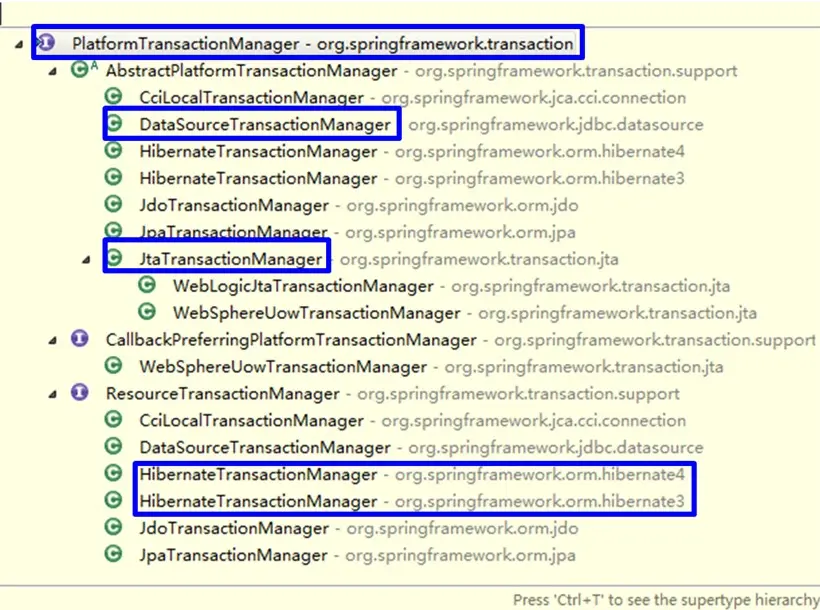This screenshot has width=820, height=610.
Task: Collapse the CallbackPreferringPlatformTransactionManager node
Action: (52, 341)
